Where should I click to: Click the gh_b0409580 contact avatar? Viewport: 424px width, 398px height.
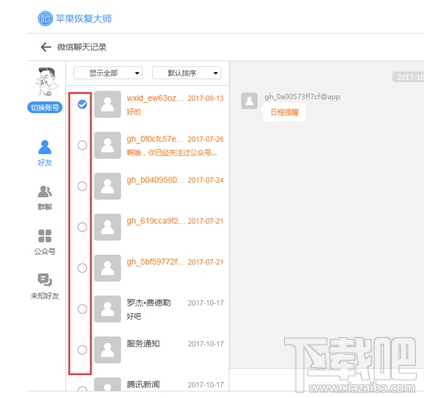tap(107, 186)
